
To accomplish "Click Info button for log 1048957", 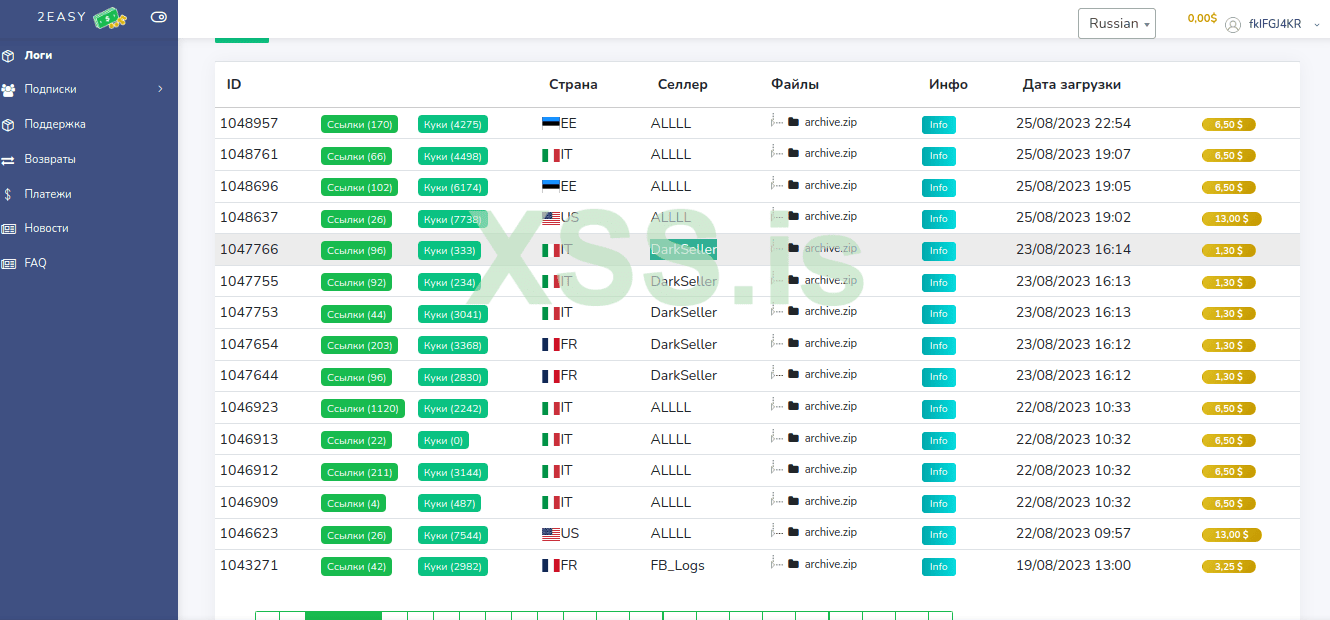I will (x=938, y=125).
